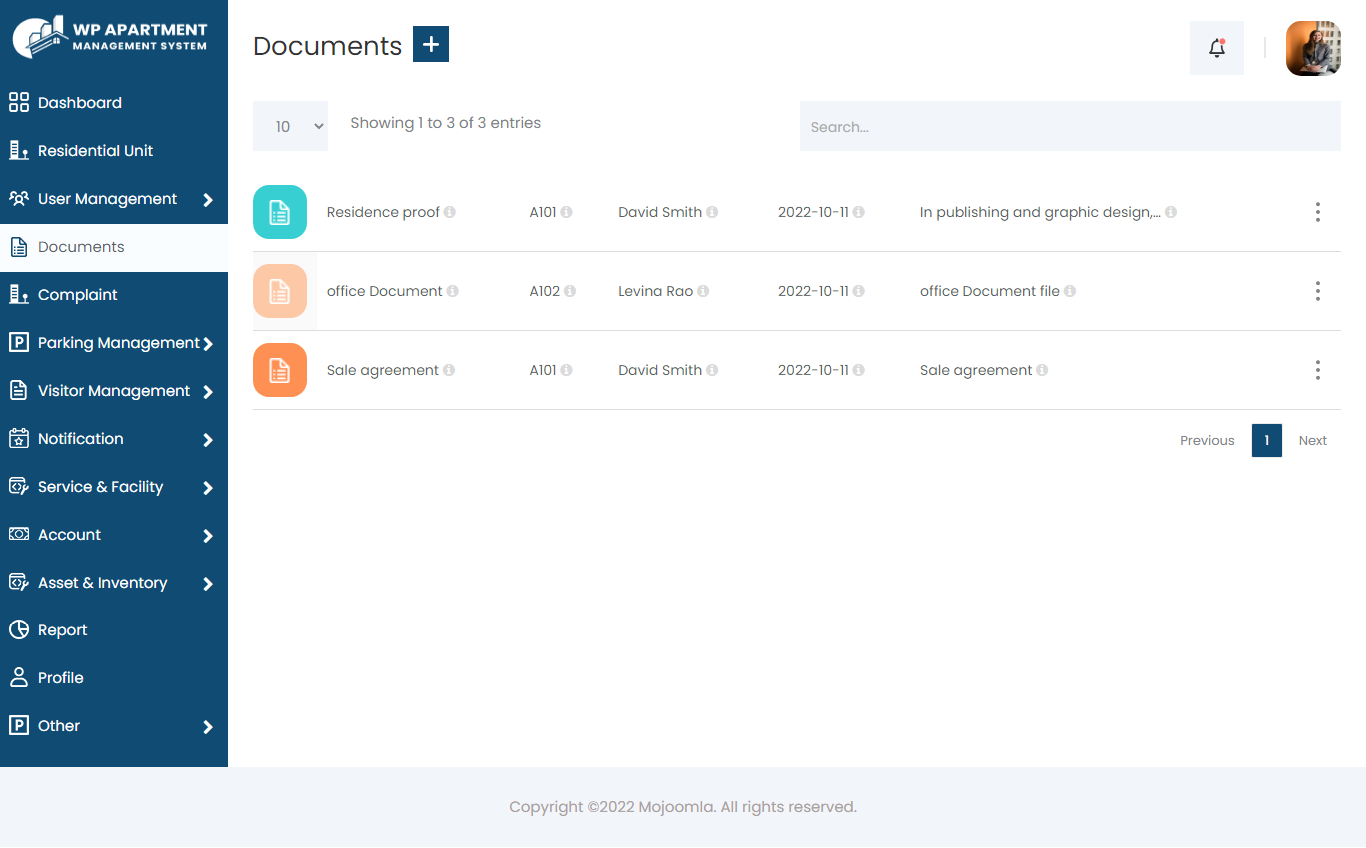The image size is (1366, 848).
Task: Click the Next pagination button
Action: (1313, 440)
